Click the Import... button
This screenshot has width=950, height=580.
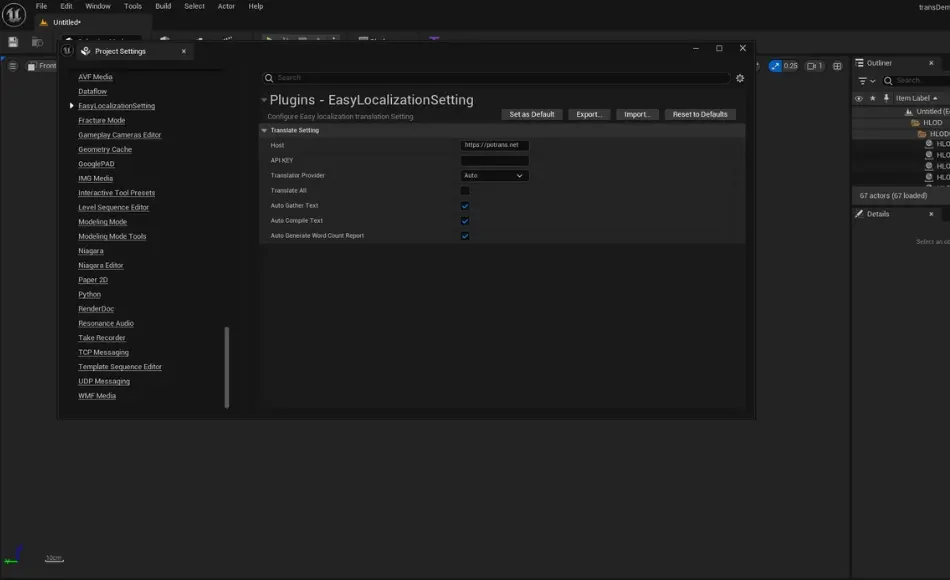pyautogui.click(x=637, y=115)
